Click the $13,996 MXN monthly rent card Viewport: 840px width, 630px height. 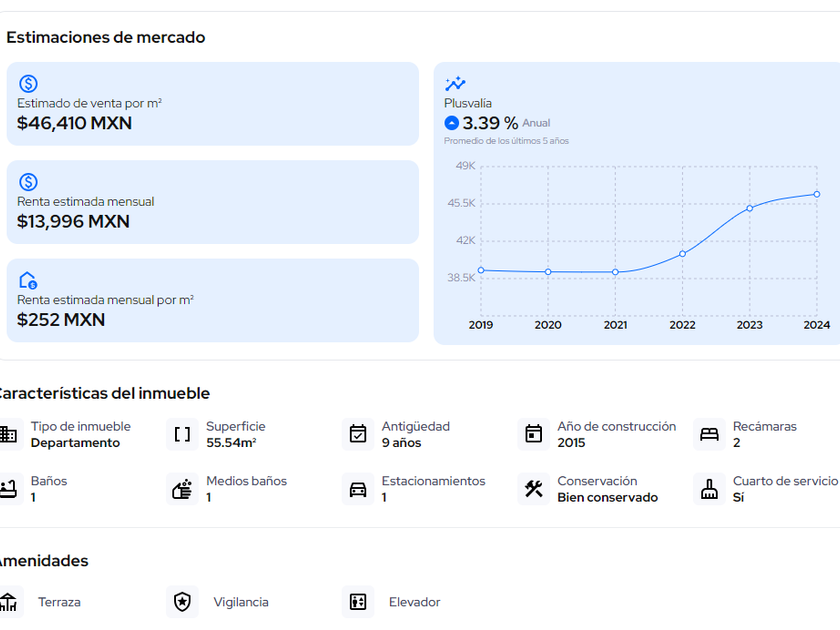[212, 202]
